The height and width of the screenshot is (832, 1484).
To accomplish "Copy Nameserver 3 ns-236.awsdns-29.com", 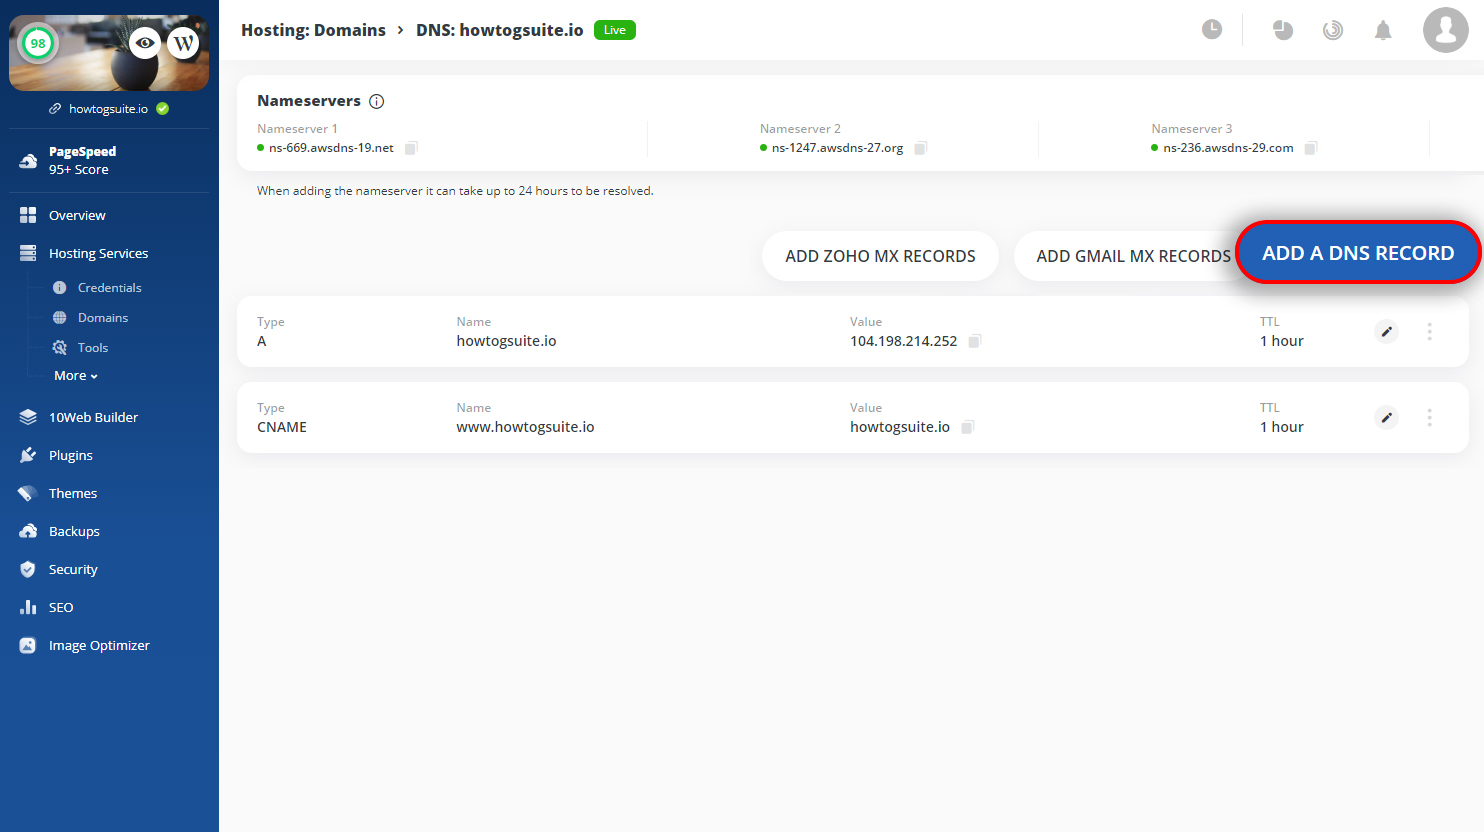I will (x=1311, y=148).
